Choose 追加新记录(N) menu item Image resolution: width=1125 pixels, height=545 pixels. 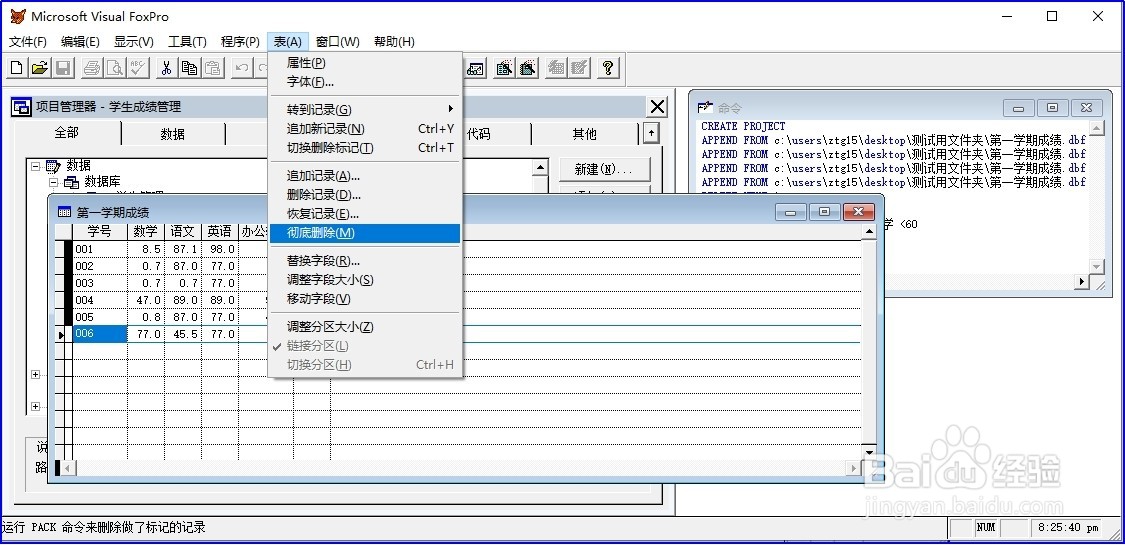coord(365,129)
